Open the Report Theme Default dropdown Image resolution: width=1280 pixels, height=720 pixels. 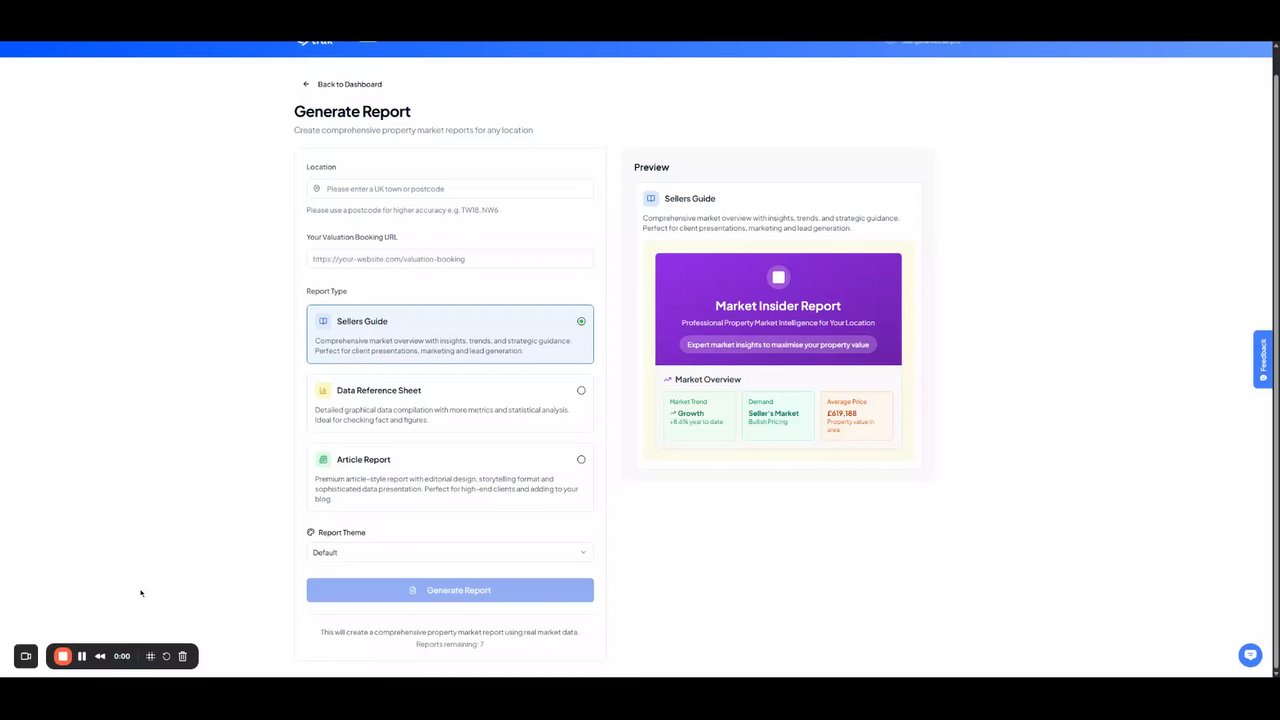450,552
